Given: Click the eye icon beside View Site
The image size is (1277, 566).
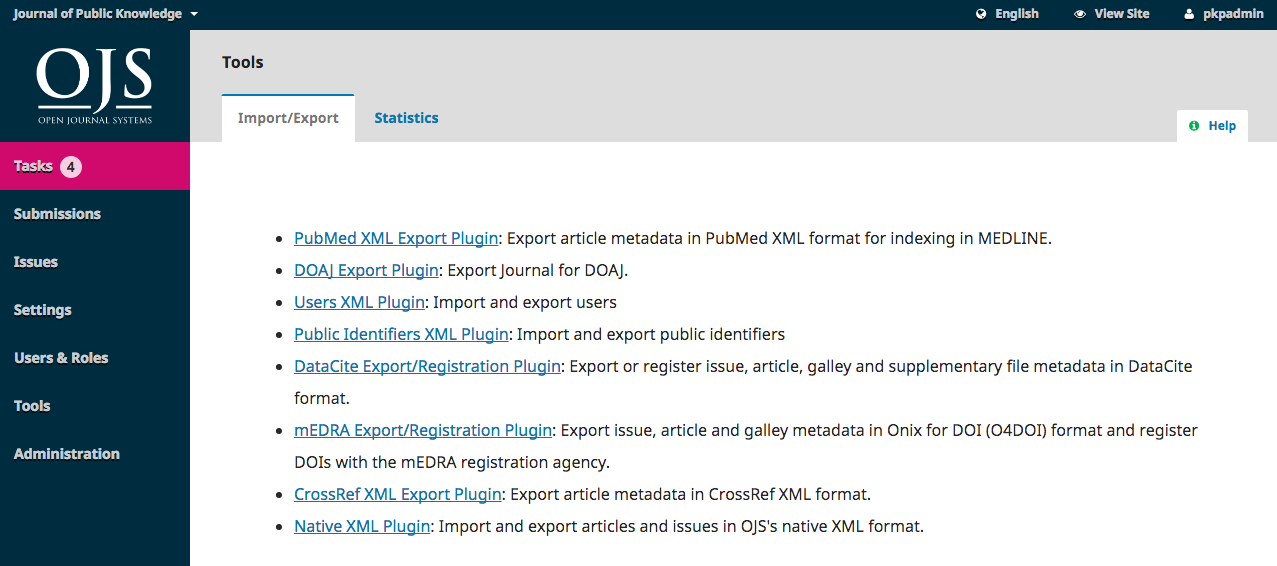Looking at the screenshot, I should 1080,14.
